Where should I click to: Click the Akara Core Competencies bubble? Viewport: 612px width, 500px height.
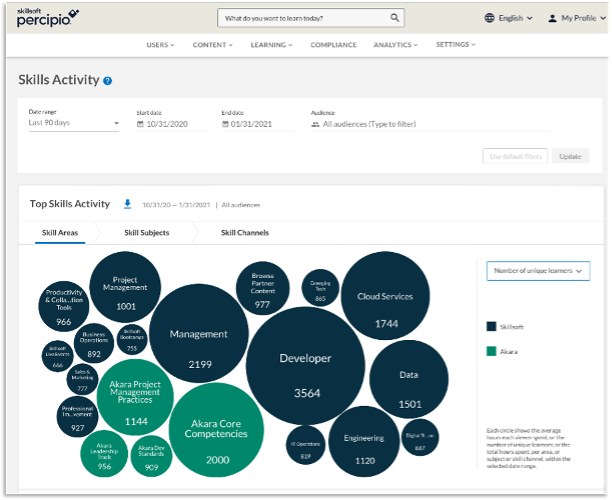click(216, 430)
